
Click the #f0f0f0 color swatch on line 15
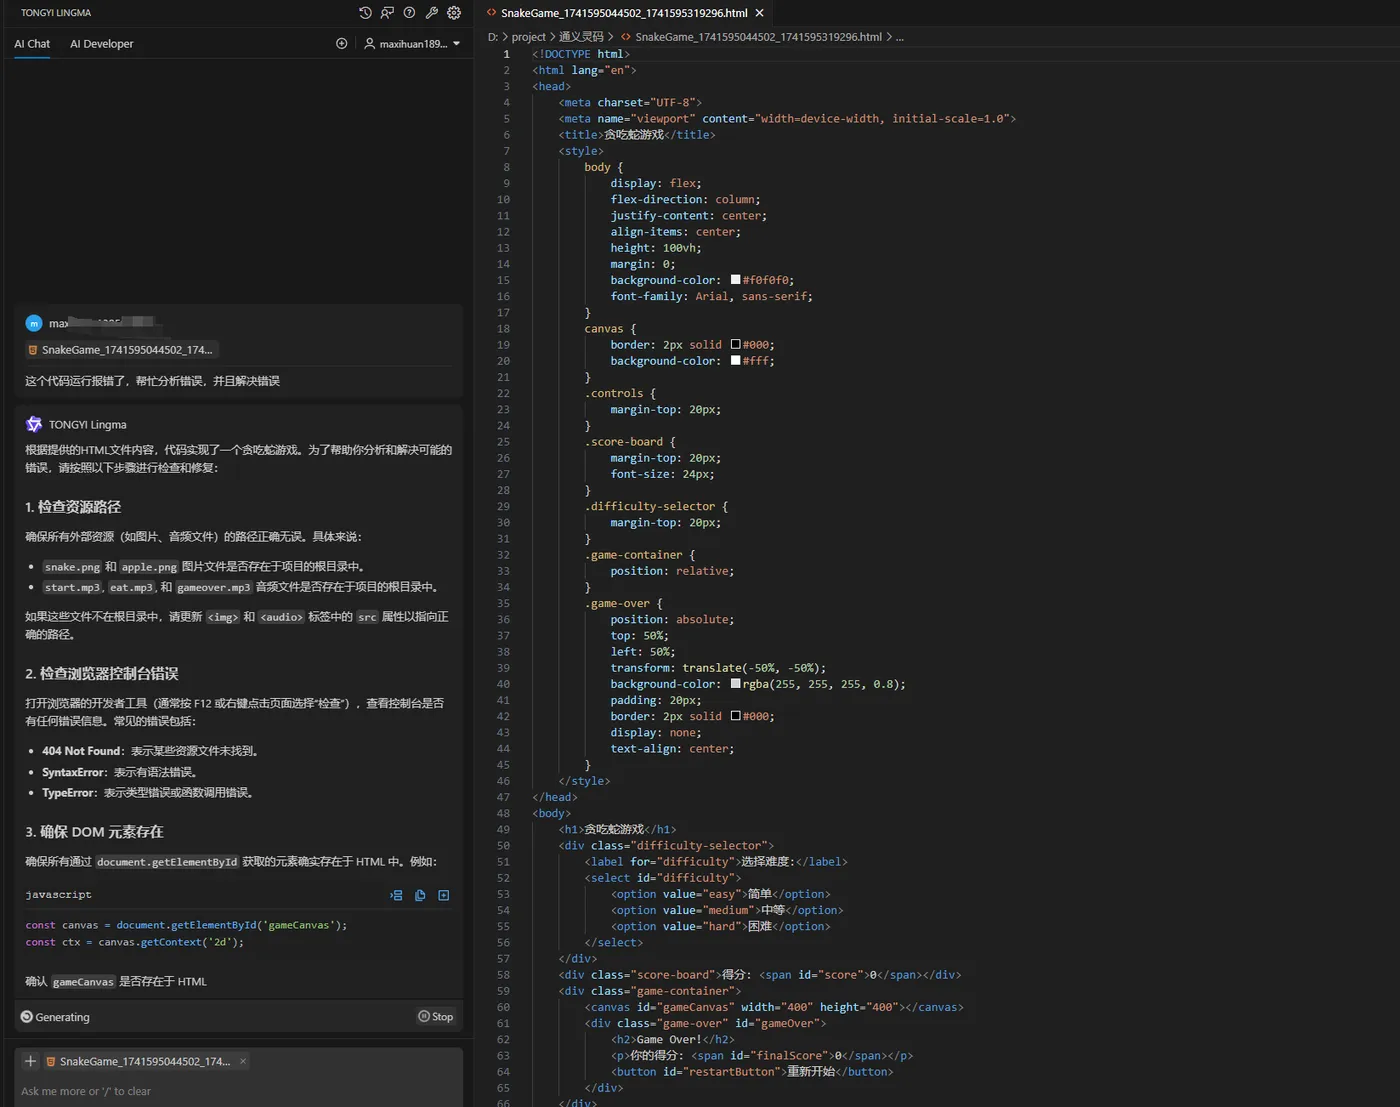(x=736, y=280)
